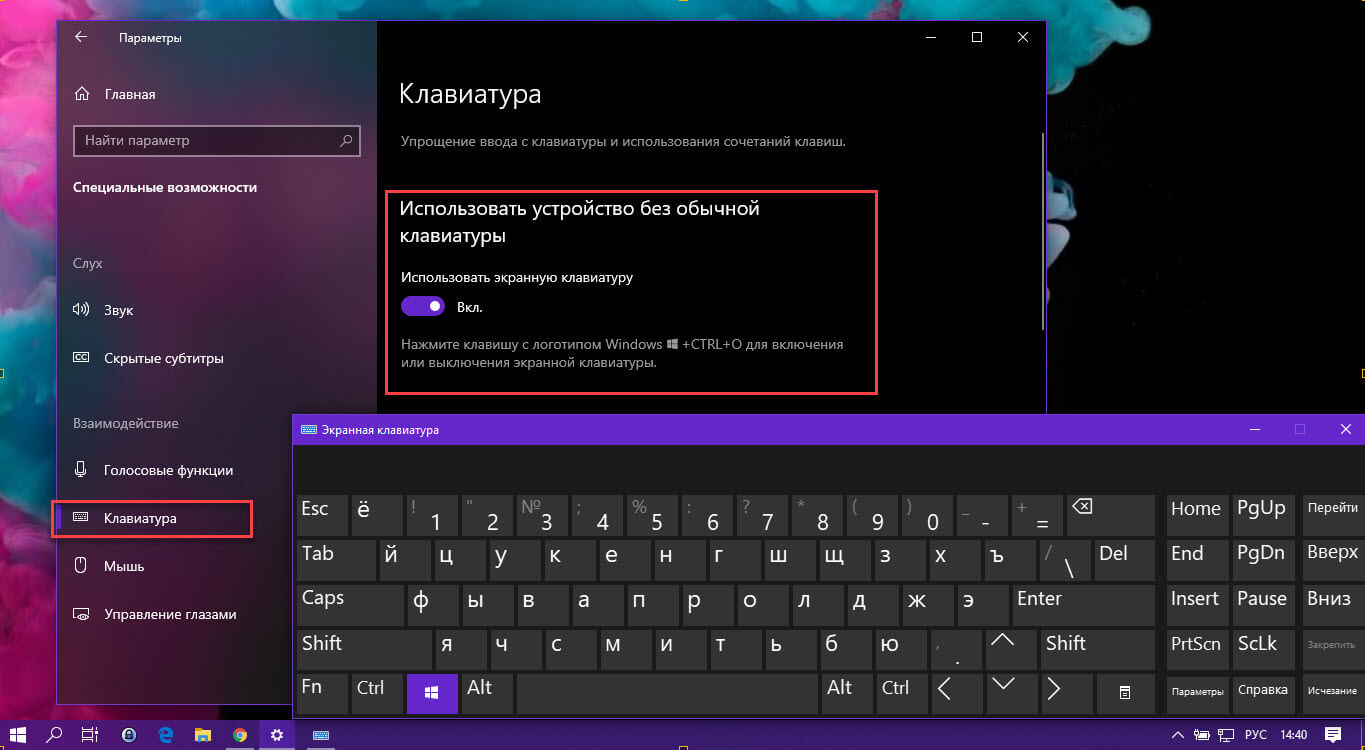The image size is (1365, 750).
Task: Open the Голосовые функции section
Action: coord(153,470)
